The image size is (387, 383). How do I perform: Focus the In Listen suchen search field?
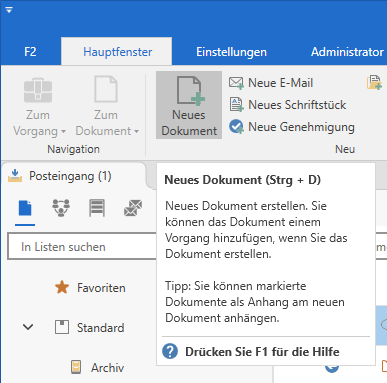82,247
